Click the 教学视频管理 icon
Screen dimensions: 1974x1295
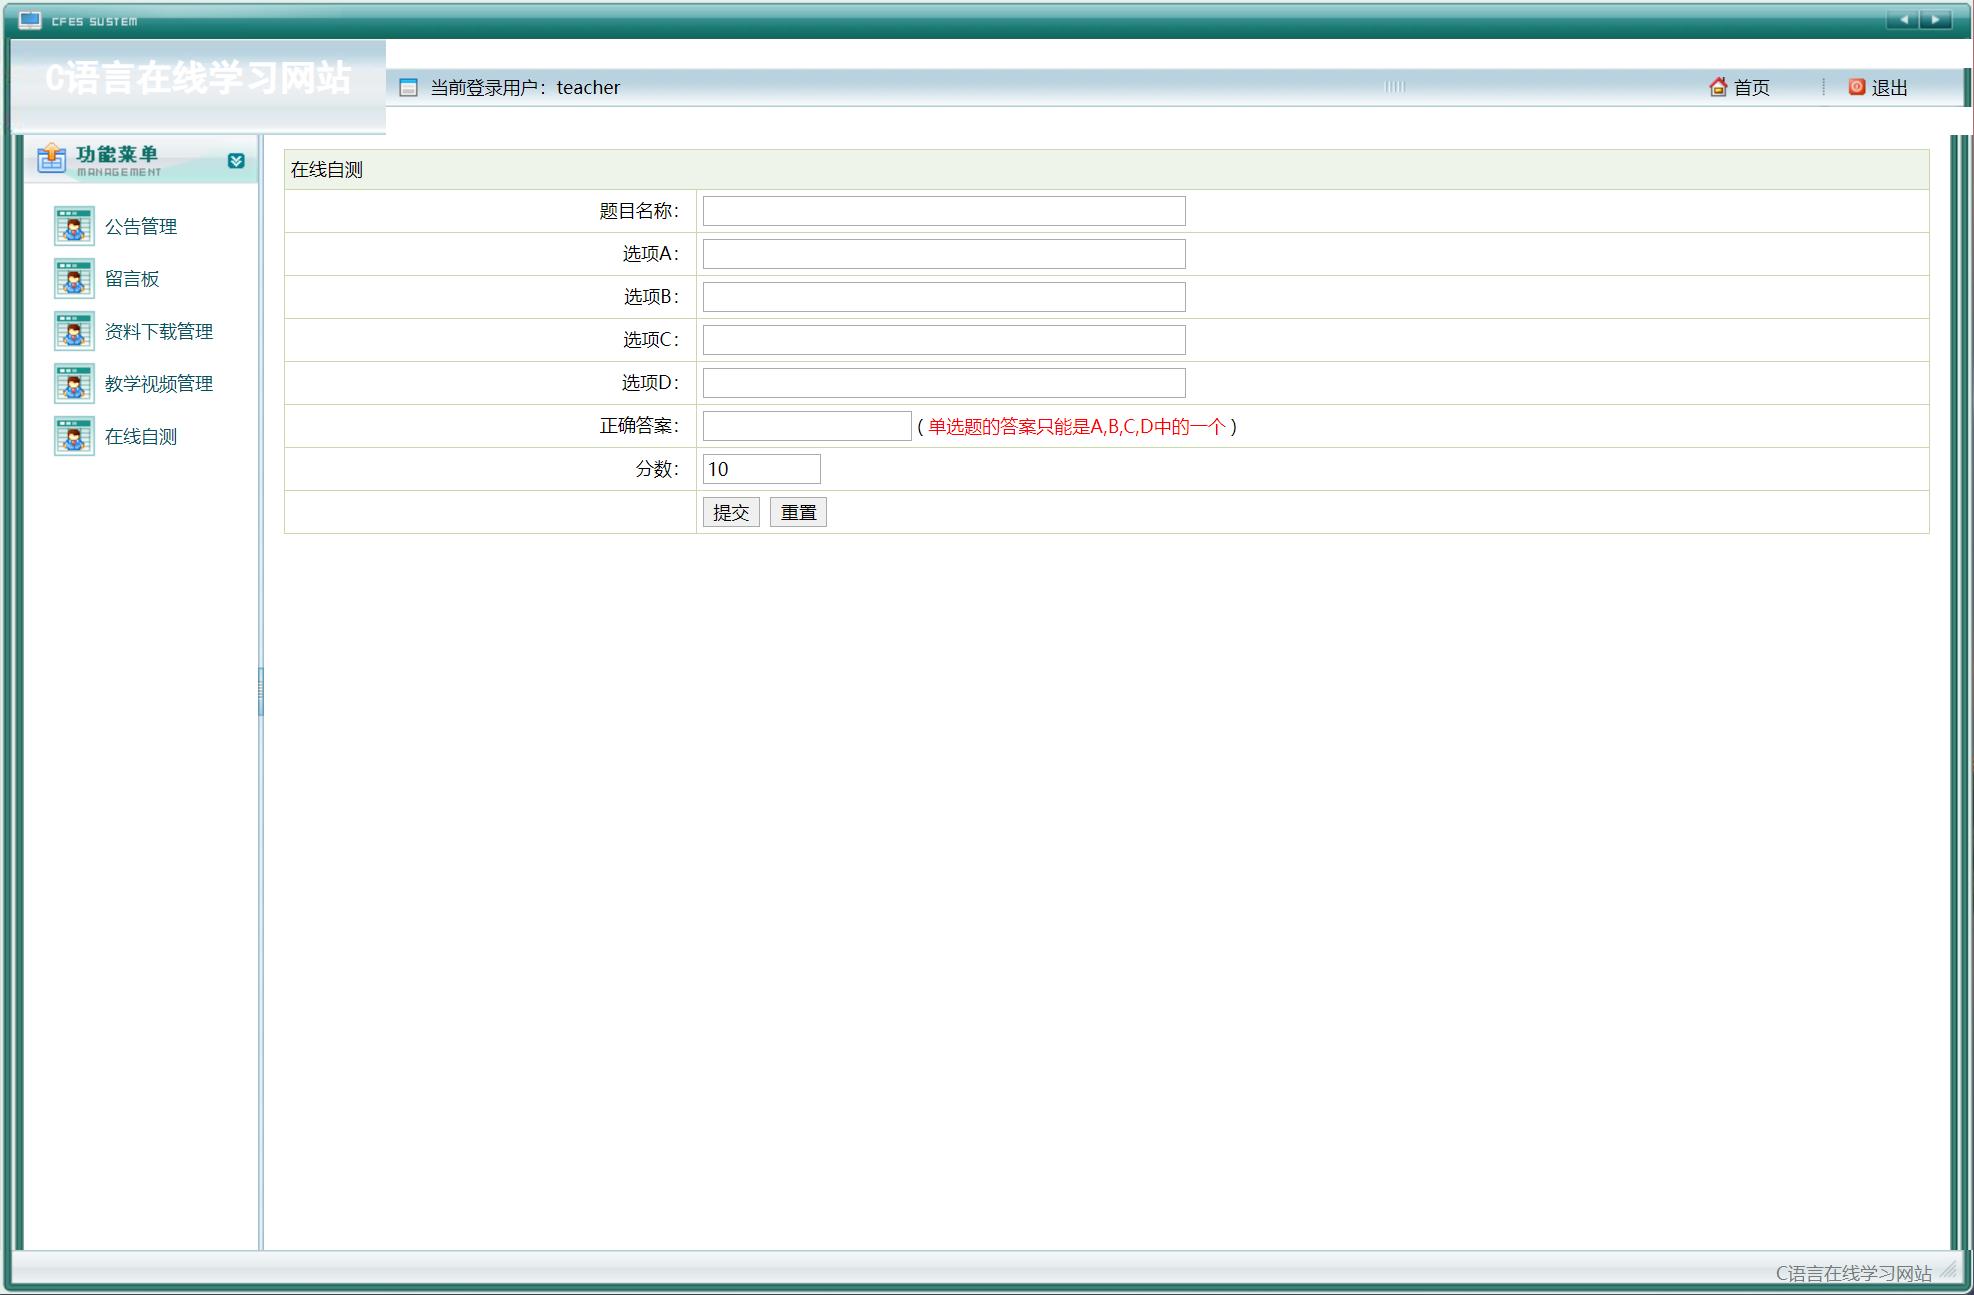pyautogui.click(x=73, y=383)
